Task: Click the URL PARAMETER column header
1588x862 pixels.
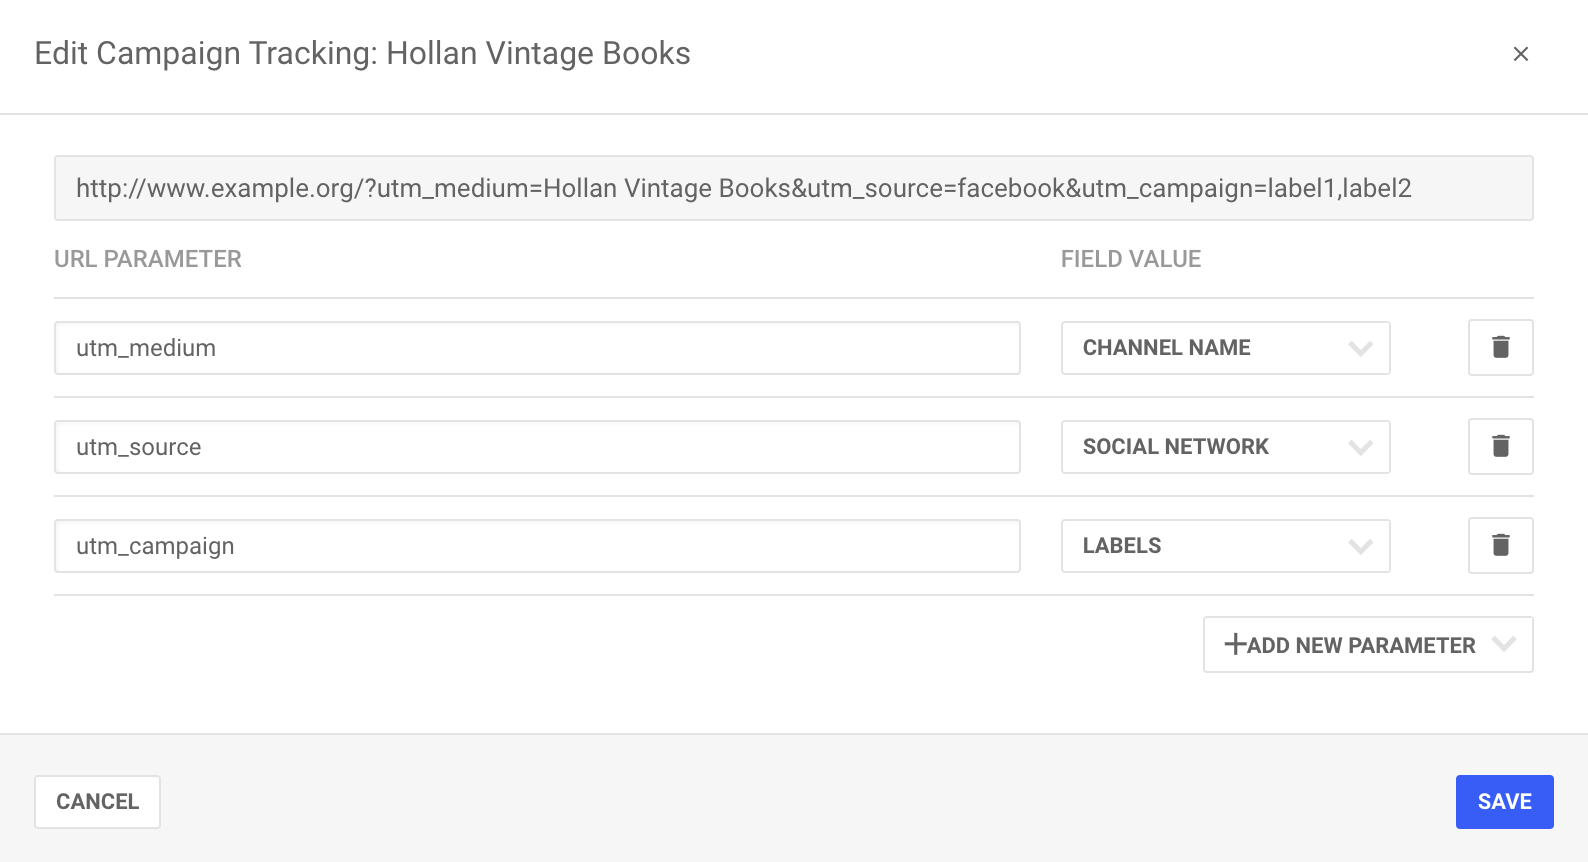Action: 148,259
